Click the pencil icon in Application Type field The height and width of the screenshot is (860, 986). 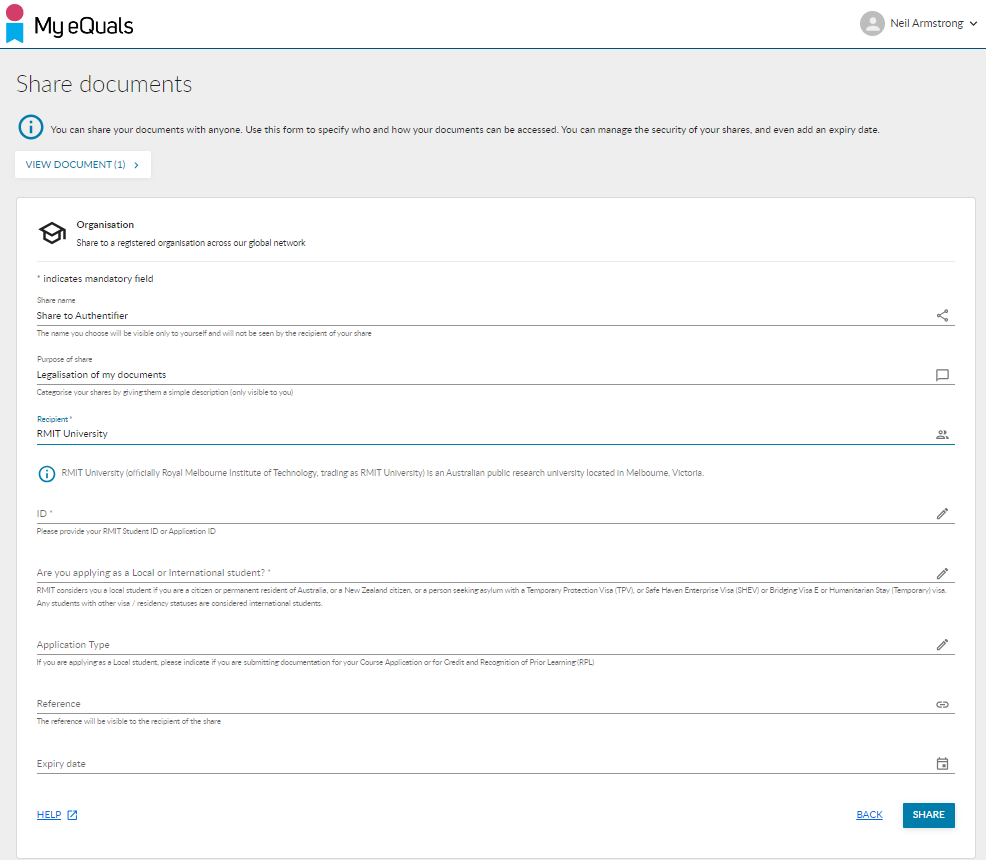(x=942, y=644)
